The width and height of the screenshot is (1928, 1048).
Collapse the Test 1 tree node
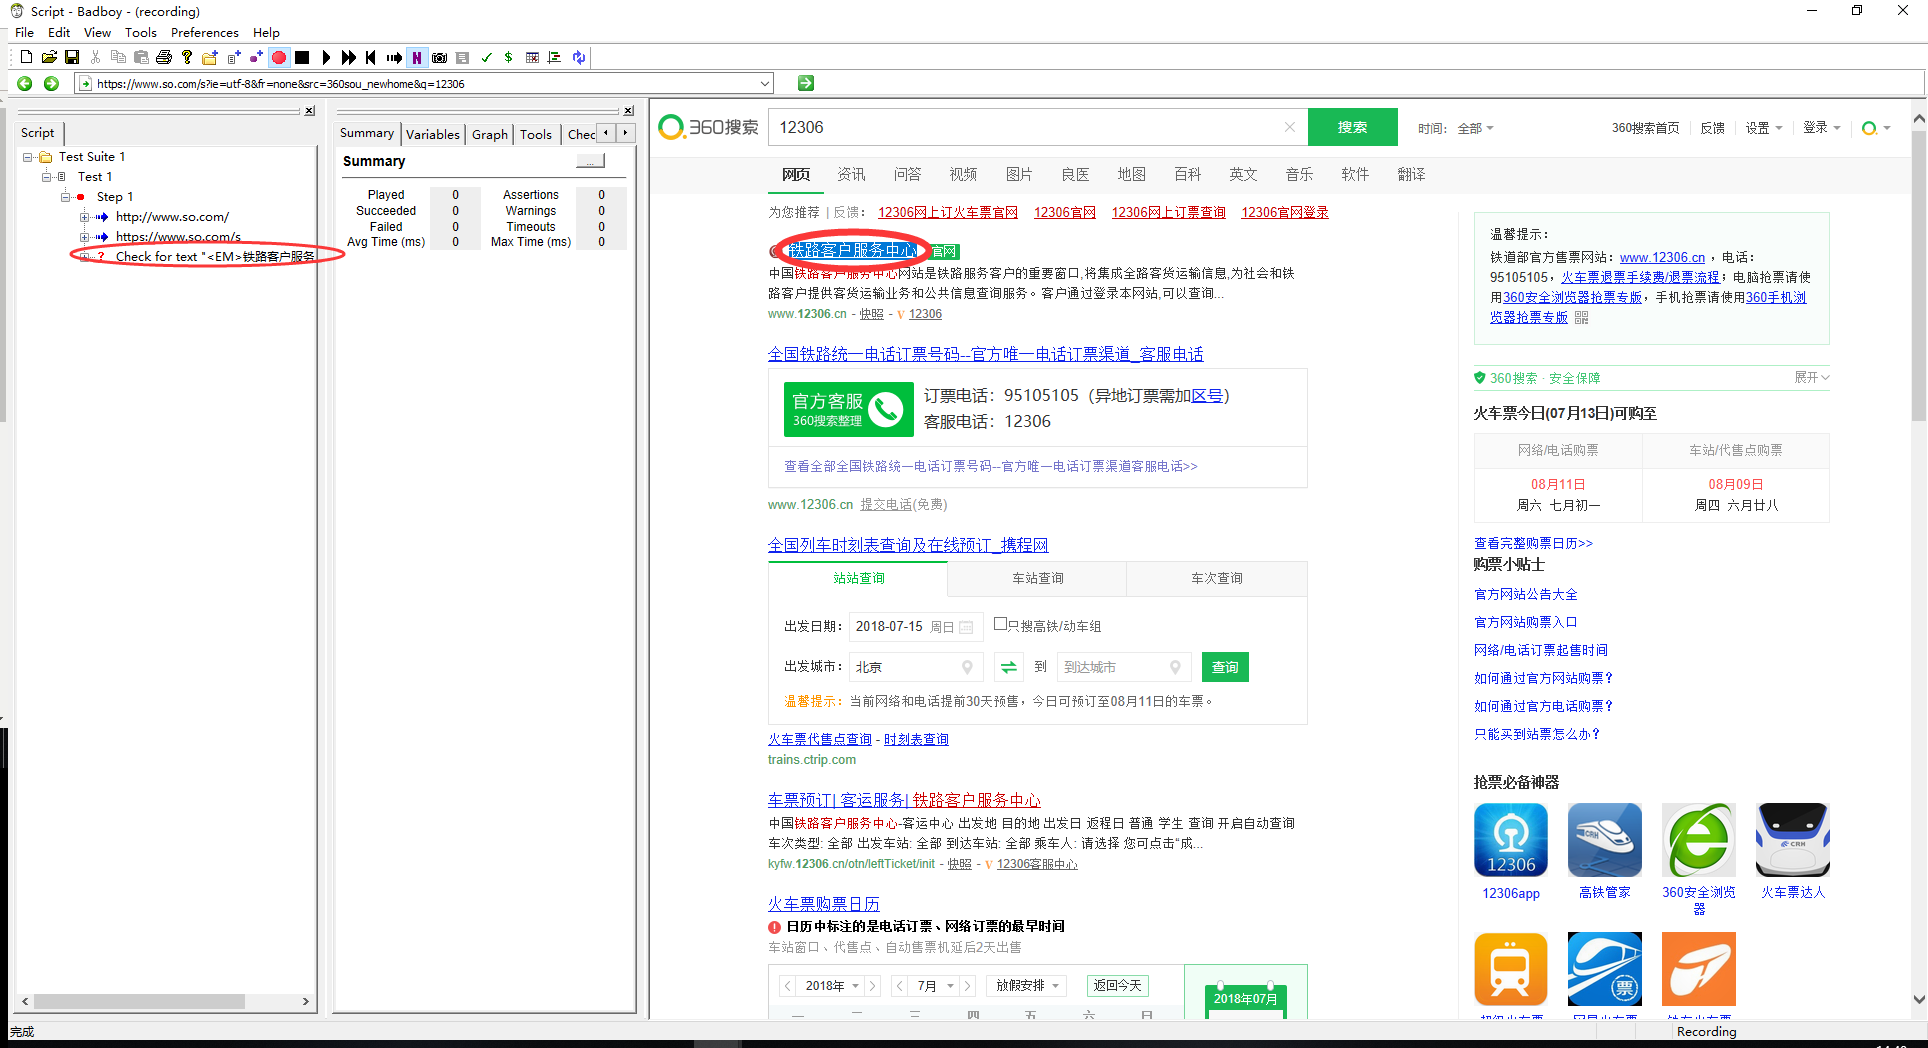46,177
